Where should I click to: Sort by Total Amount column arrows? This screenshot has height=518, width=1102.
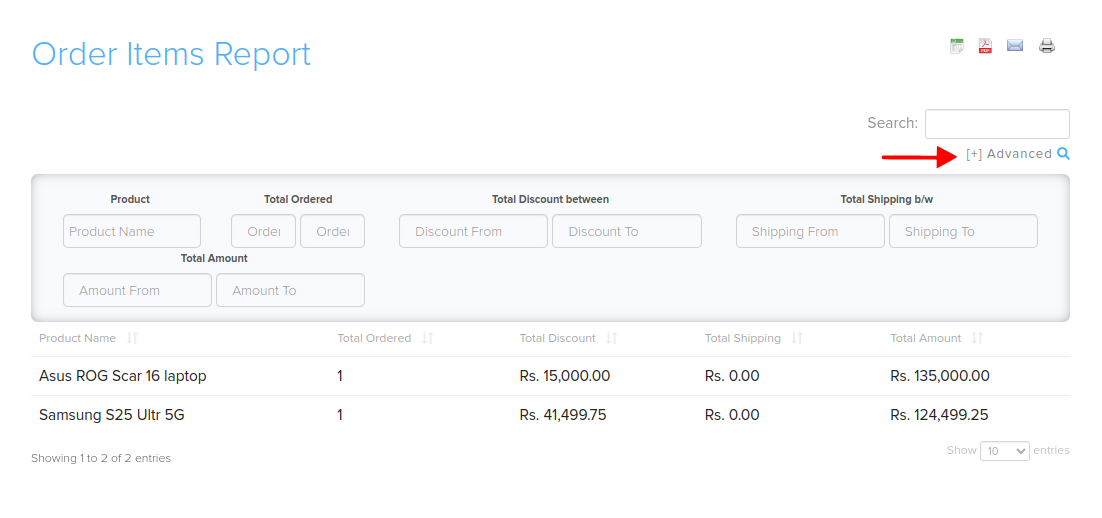tap(977, 338)
